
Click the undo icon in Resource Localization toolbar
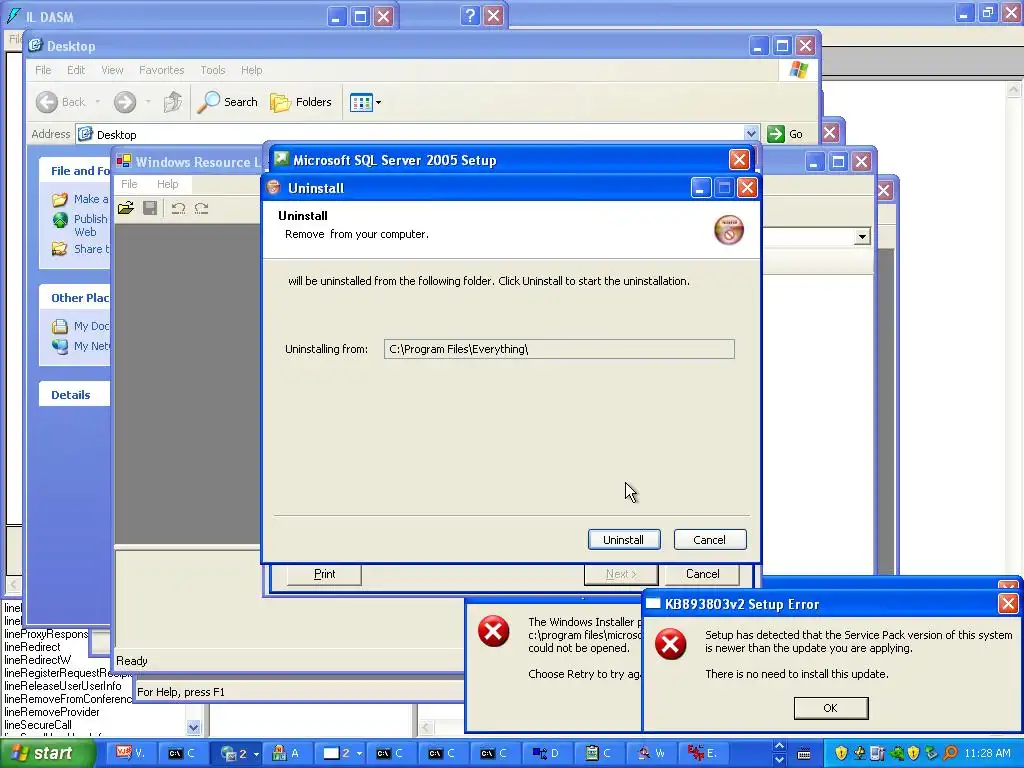[x=178, y=208]
